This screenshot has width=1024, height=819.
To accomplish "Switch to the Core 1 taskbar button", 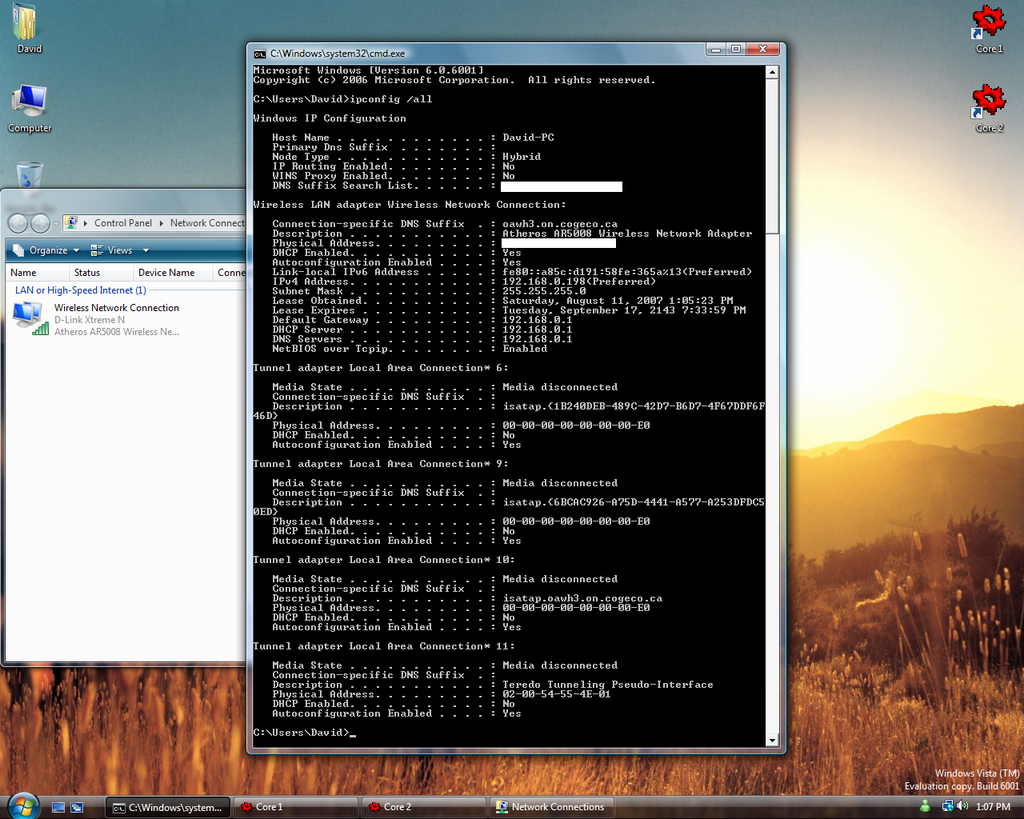I will 297,807.
